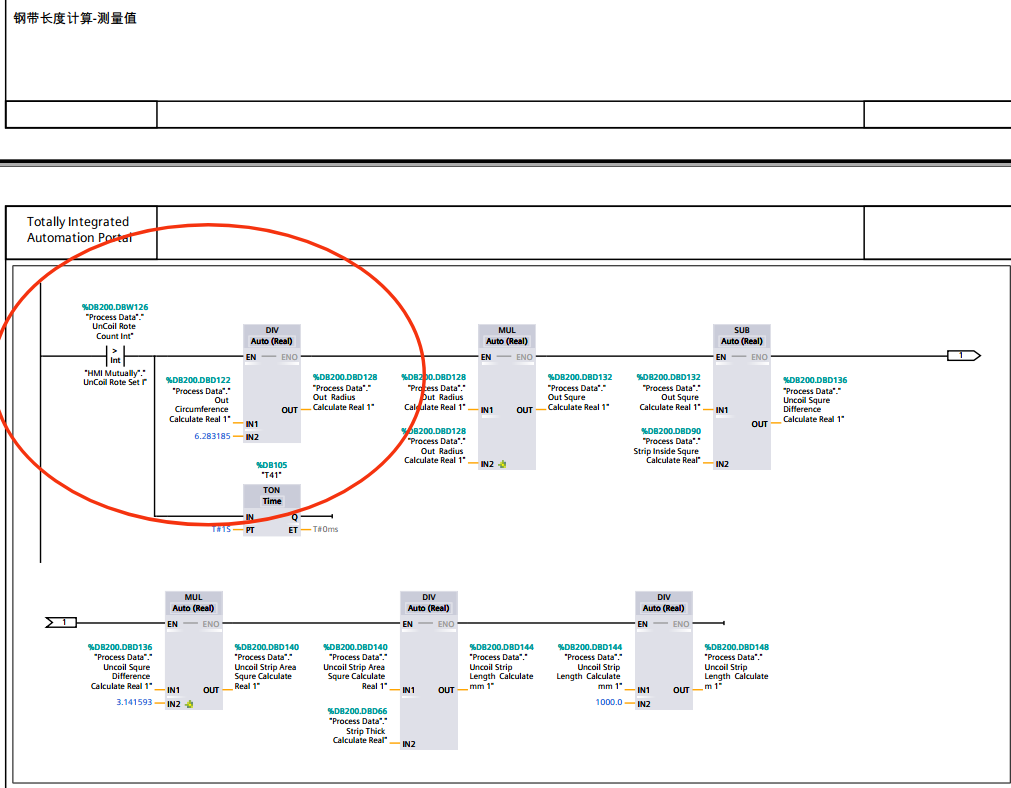The height and width of the screenshot is (788, 1011).
Task: Click the add-input star beside 3.141593 IN2
Action: pos(189,704)
